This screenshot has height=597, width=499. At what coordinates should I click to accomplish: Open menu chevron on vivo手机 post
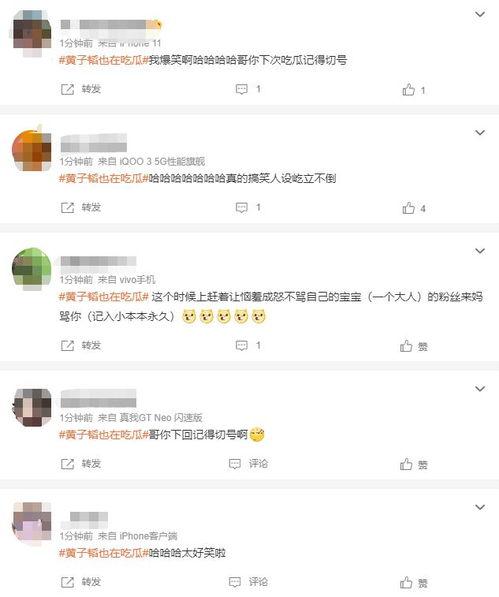coord(480,251)
